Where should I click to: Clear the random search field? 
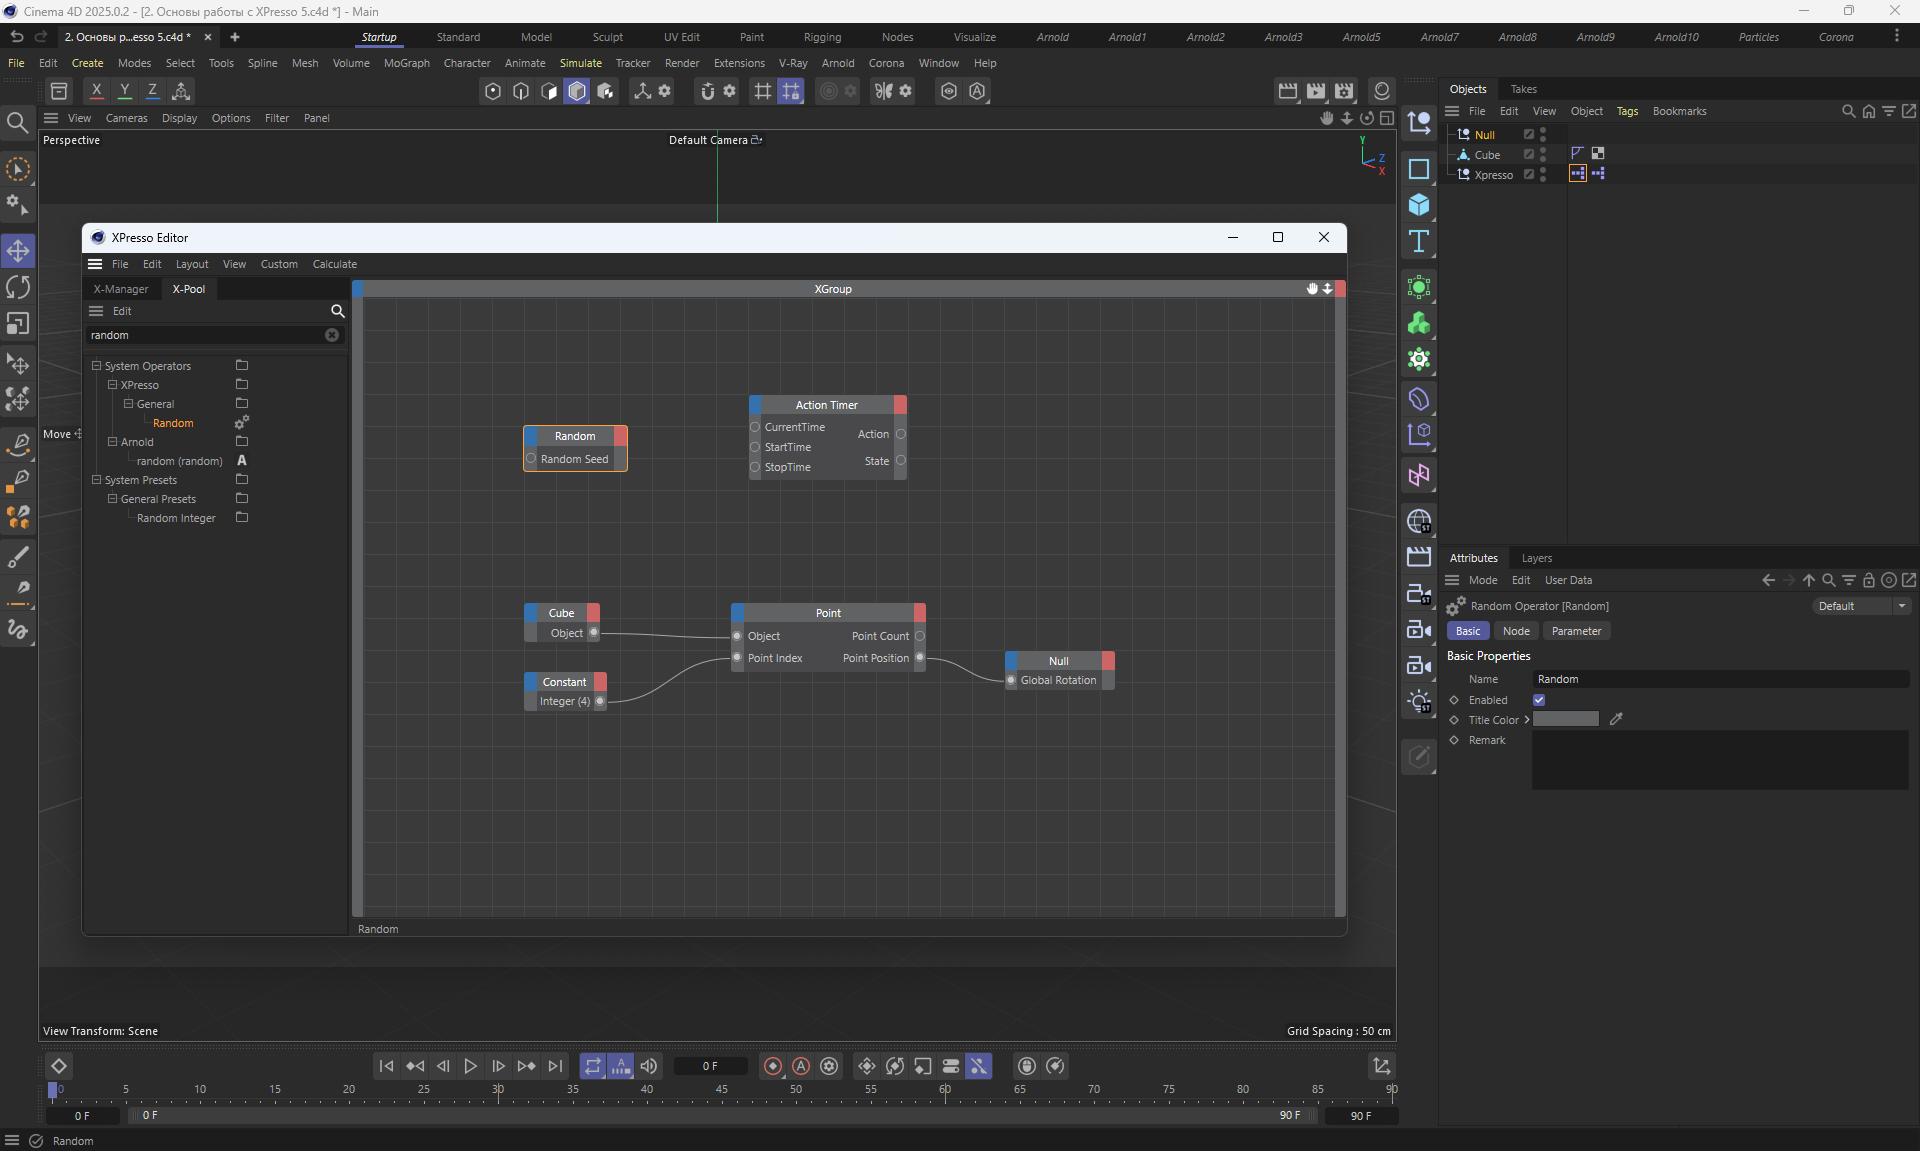pyautogui.click(x=332, y=335)
